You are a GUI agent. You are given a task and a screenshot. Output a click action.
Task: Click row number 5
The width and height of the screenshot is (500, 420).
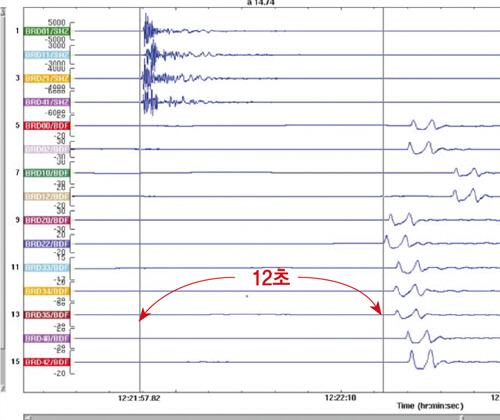tap(17, 125)
